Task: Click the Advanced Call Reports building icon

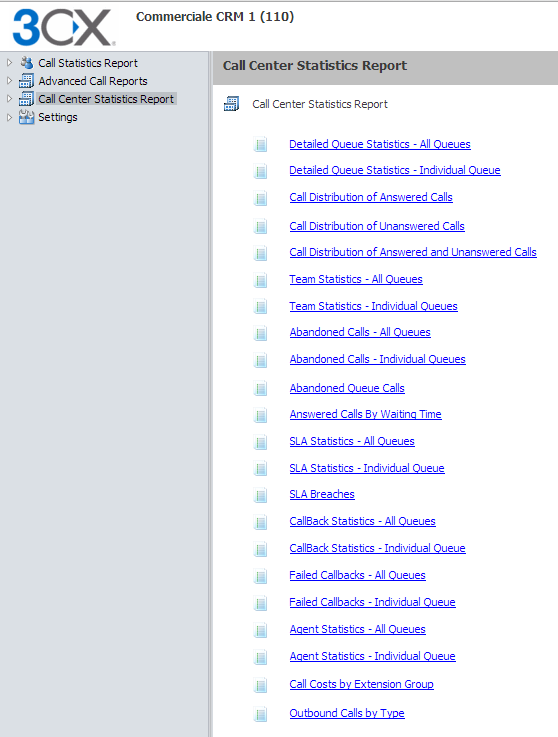Action: tap(26, 81)
